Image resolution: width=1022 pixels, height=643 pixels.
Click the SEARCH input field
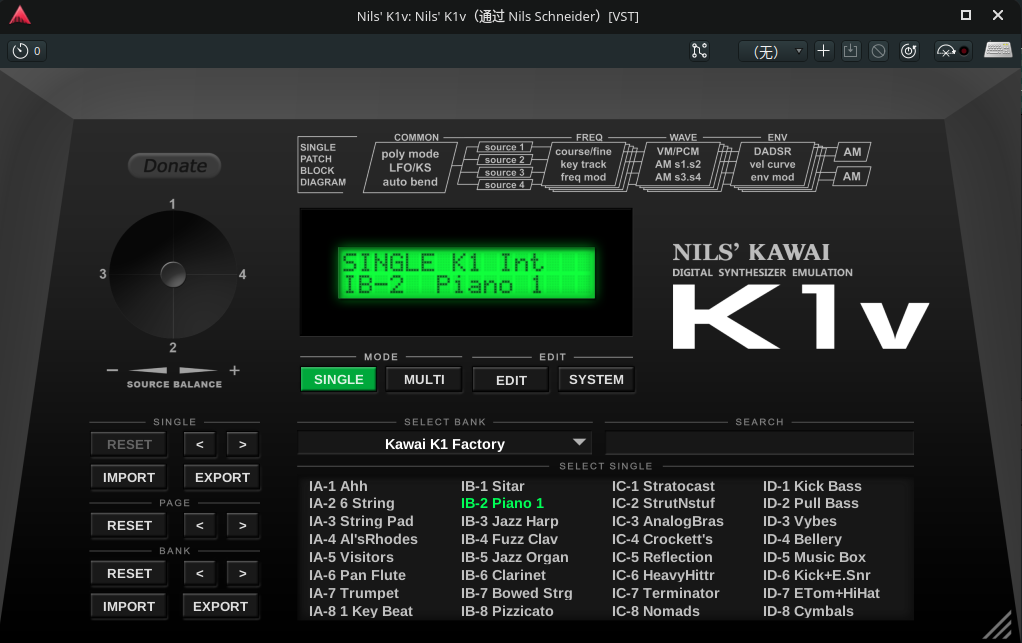[x=759, y=444]
